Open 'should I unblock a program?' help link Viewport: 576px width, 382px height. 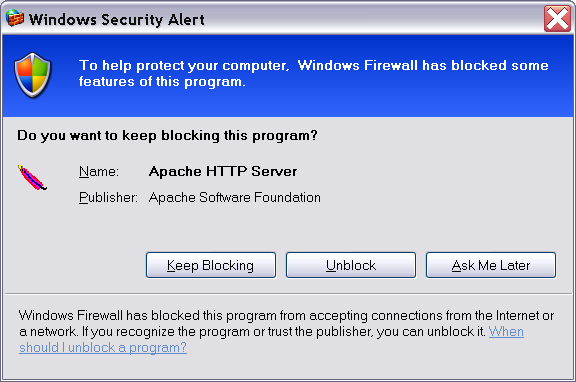point(103,347)
